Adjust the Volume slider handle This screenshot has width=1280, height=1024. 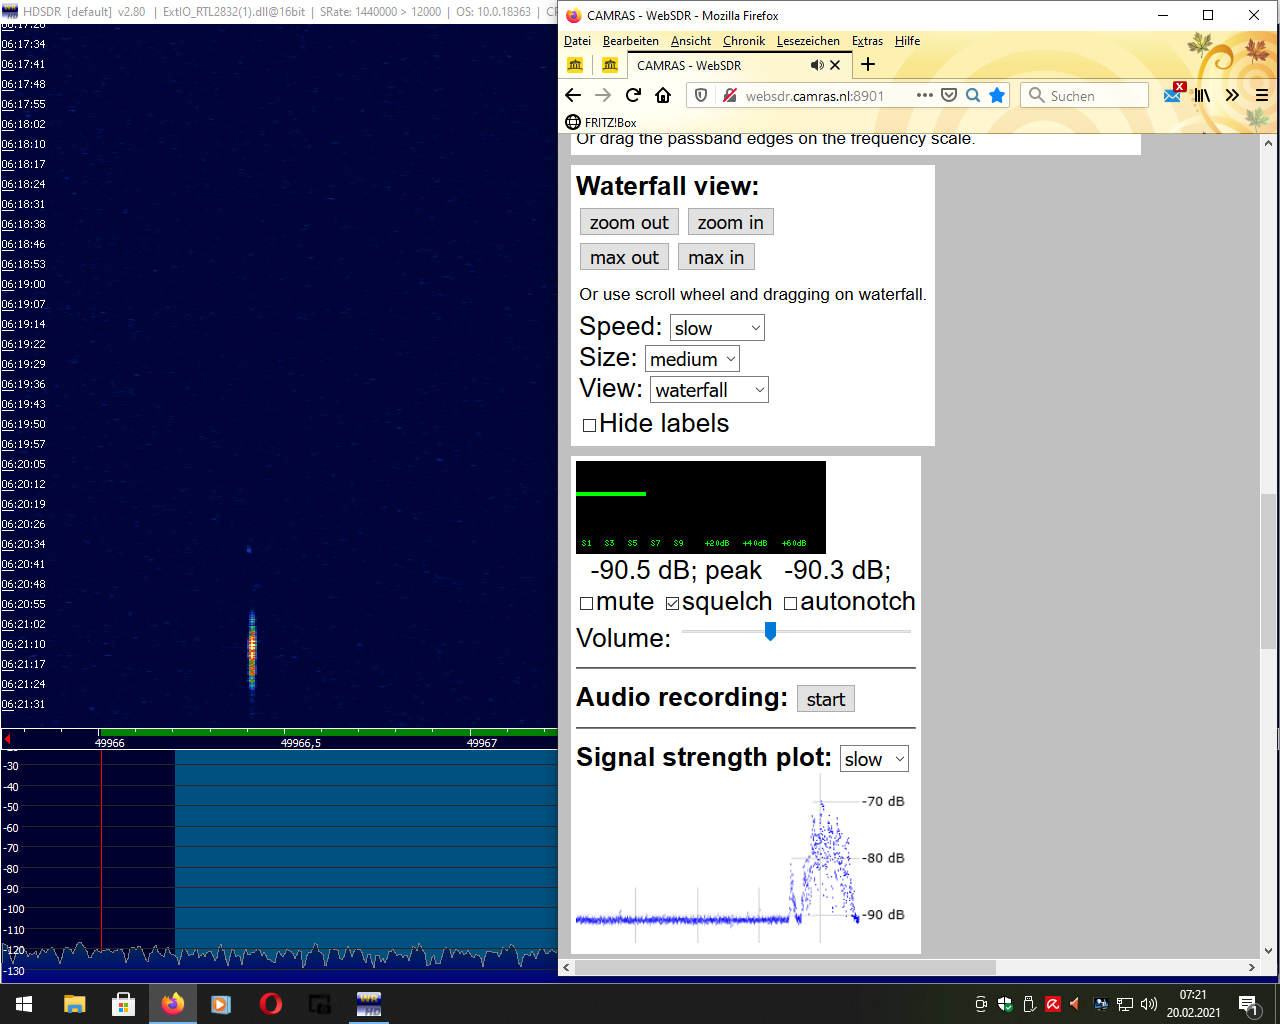click(x=770, y=631)
